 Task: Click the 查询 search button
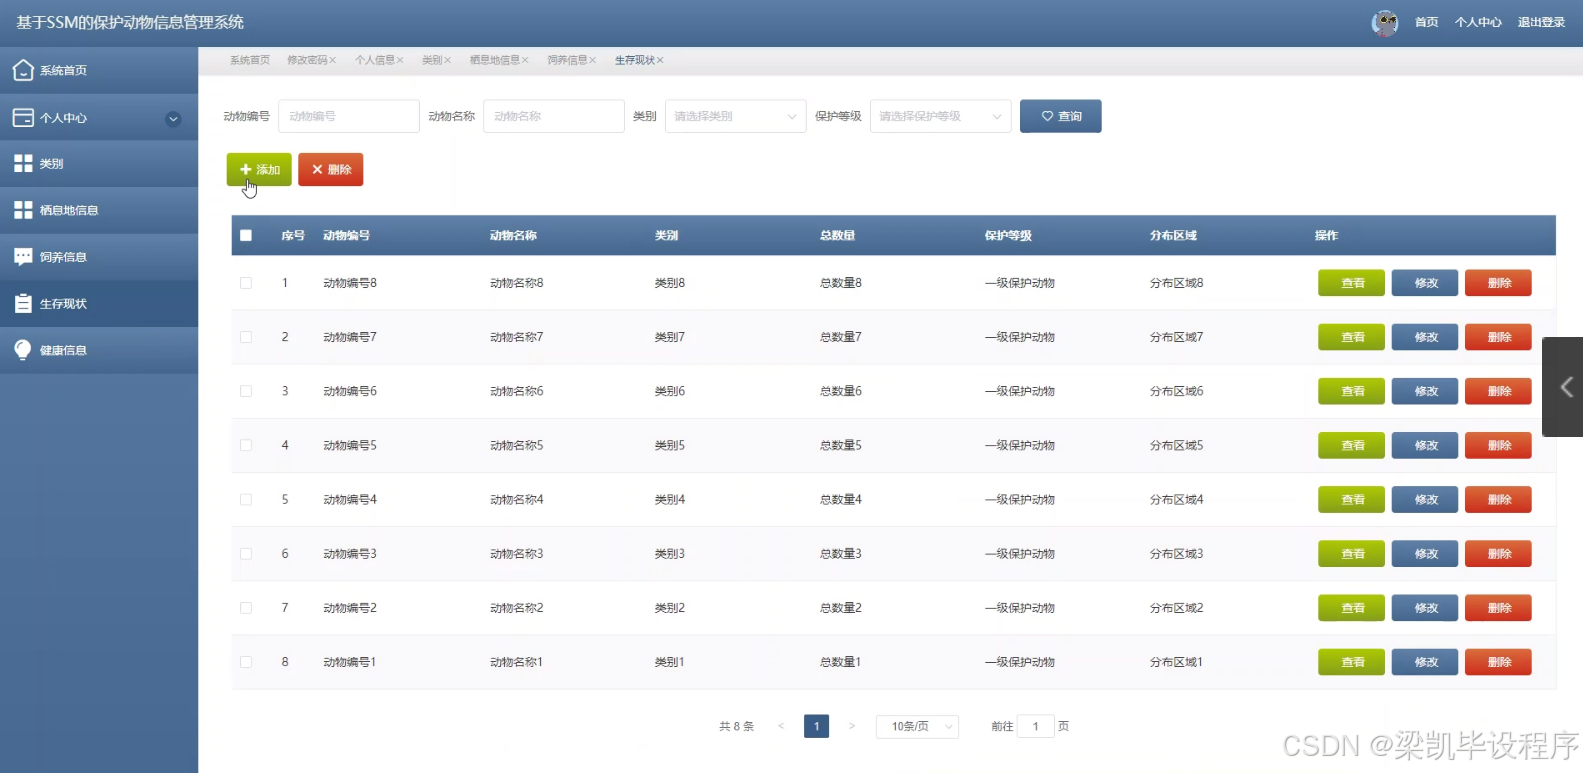point(1060,116)
